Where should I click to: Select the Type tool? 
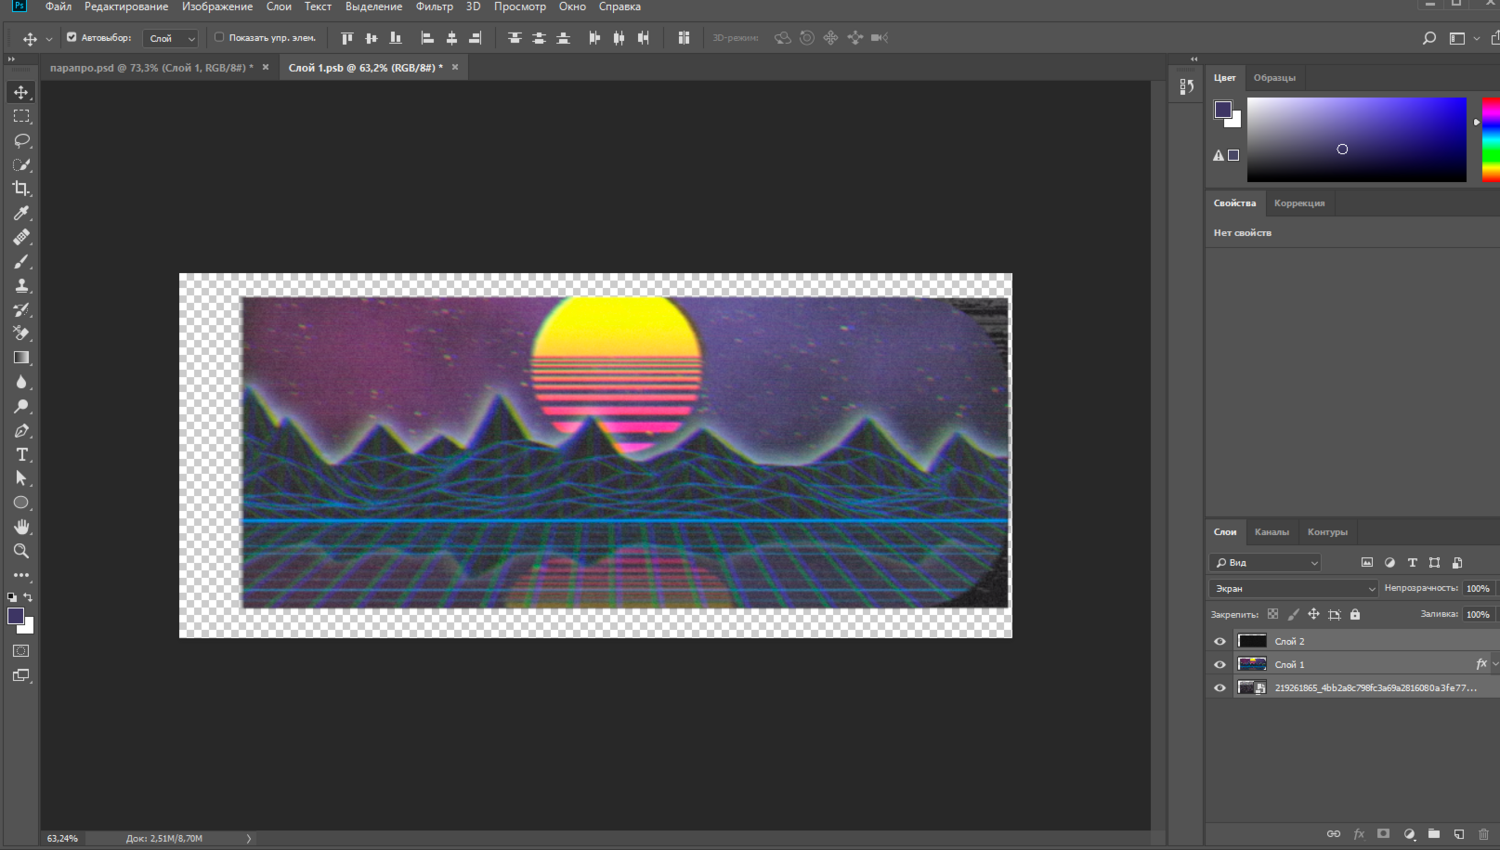tap(21, 454)
